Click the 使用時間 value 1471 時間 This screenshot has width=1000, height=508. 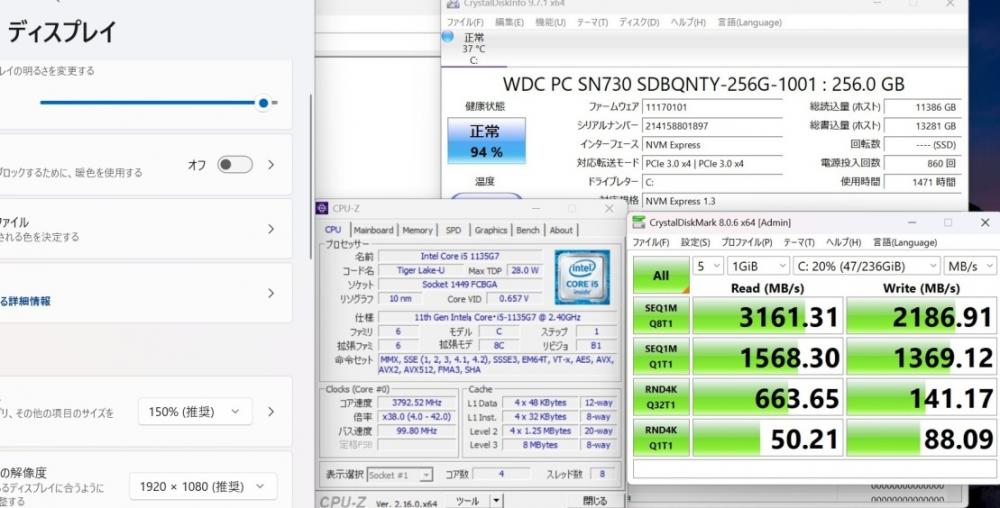click(922, 182)
